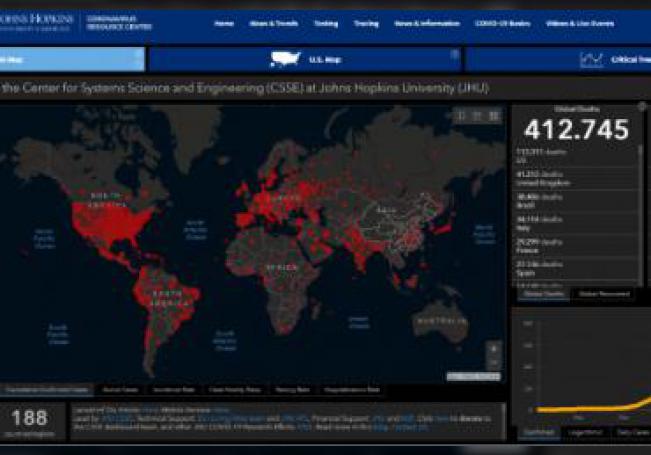Select the Global Deaths tab
The width and height of the screenshot is (651, 455).
[543, 294]
